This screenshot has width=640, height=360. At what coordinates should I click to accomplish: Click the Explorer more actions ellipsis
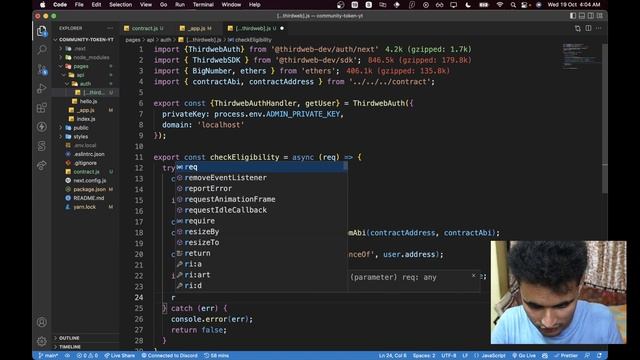[110, 28]
